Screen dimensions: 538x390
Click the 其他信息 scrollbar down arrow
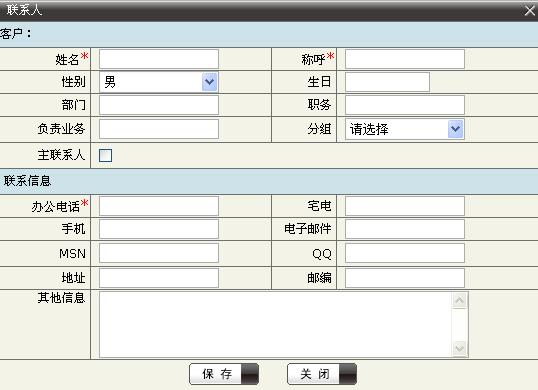coord(460,349)
